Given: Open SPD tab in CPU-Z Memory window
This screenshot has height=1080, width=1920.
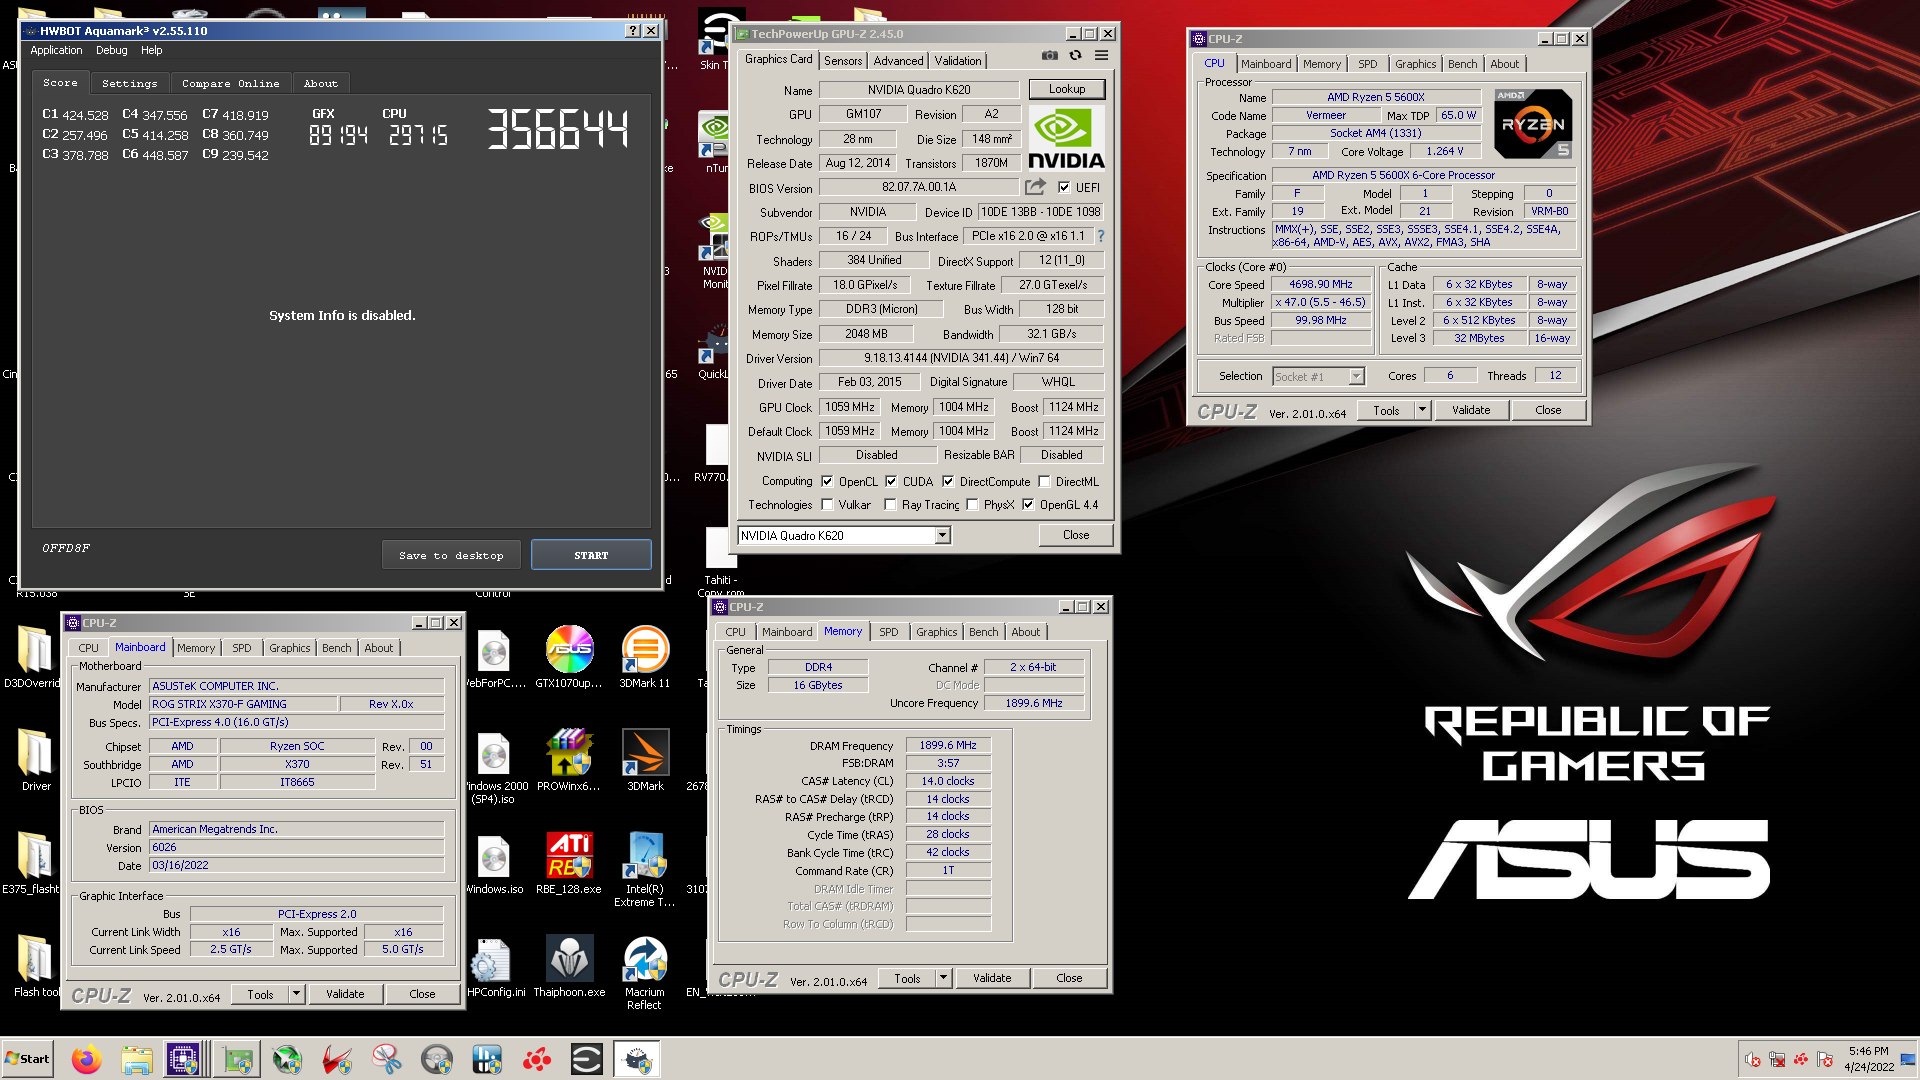Looking at the screenshot, I should pos(889,632).
